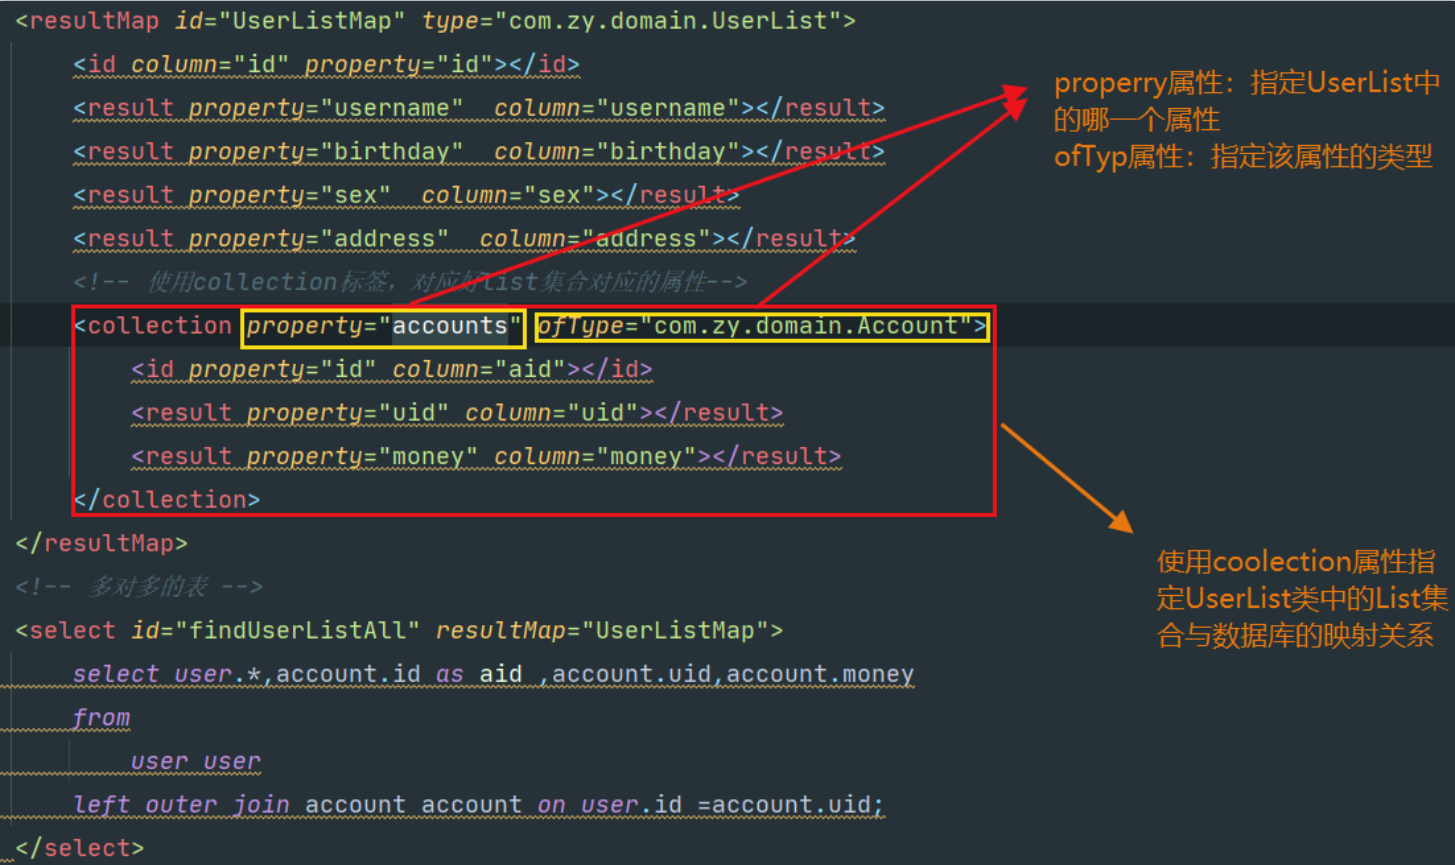
Task: Click the SQL "from" keyword line
Action: point(102,718)
